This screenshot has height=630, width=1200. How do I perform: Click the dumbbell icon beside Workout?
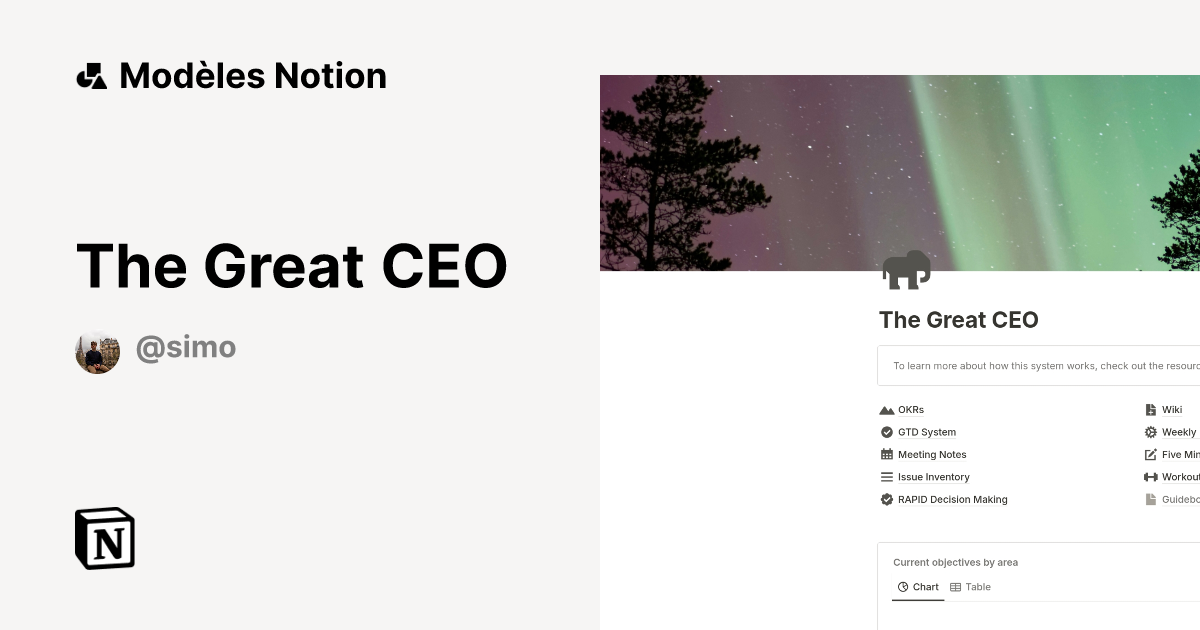pos(1150,477)
